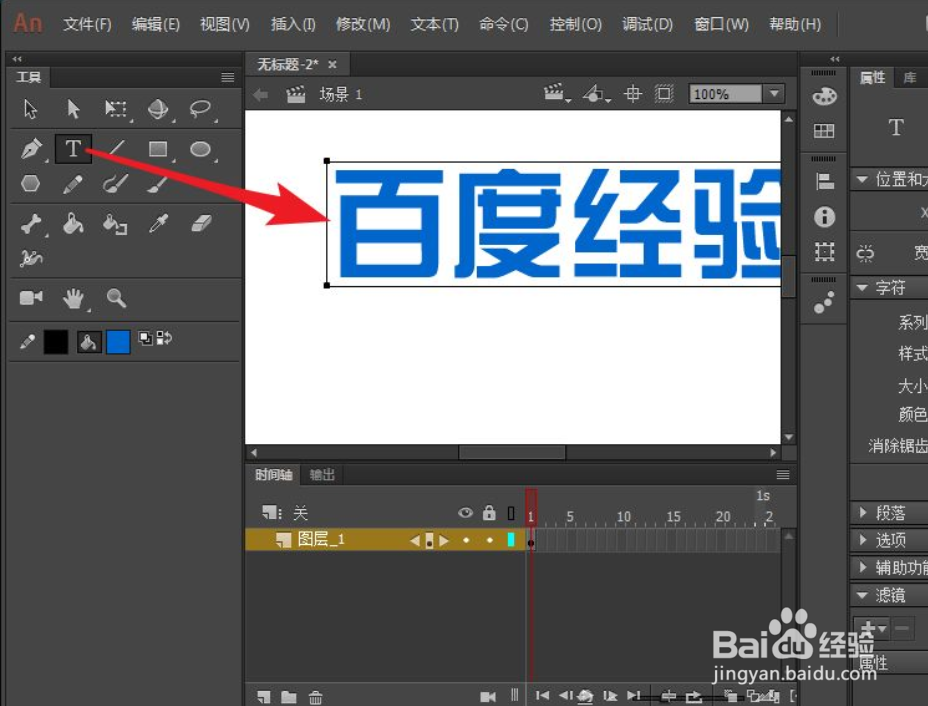
Task: Open the tools panel options menu
Action: click(228, 77)
